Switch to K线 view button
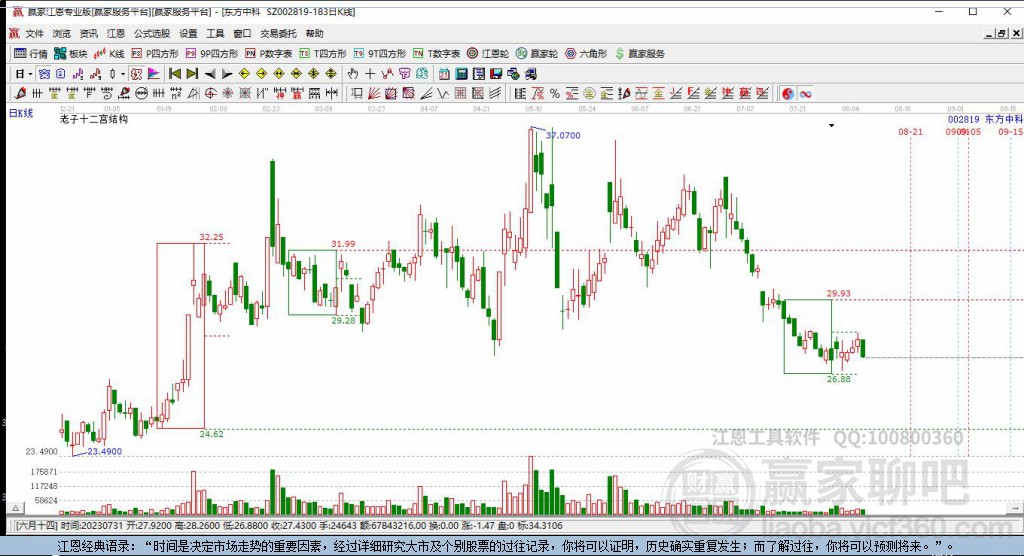The image size is (1024, 556). 109,54
